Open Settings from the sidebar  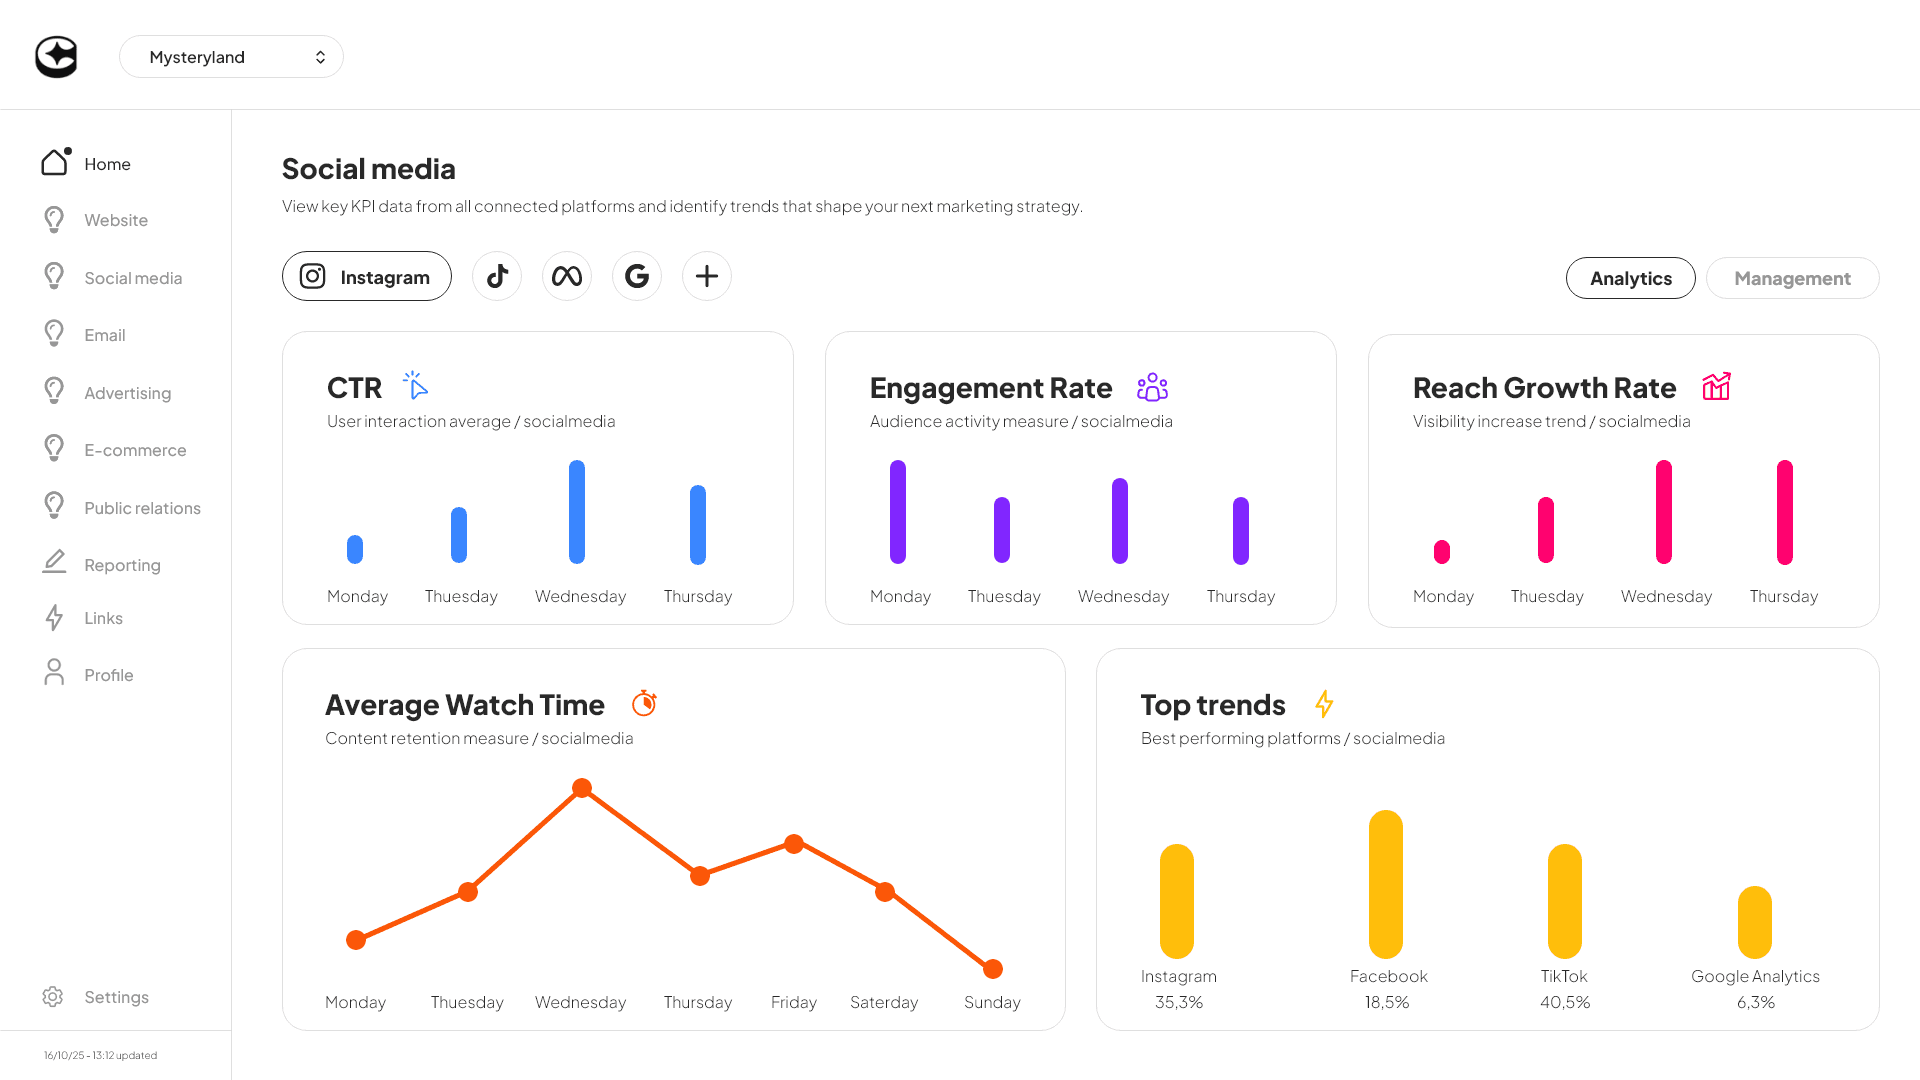[x=116, y=996]
